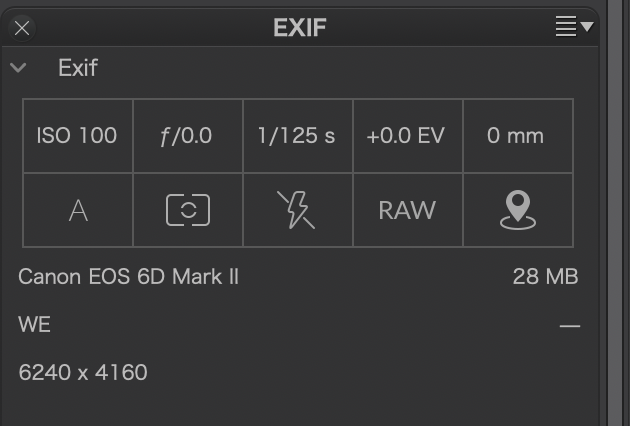Click the 0 mm focal length cell
The height and width of the screenshot is (426, 630).
[x=518, y=136]
